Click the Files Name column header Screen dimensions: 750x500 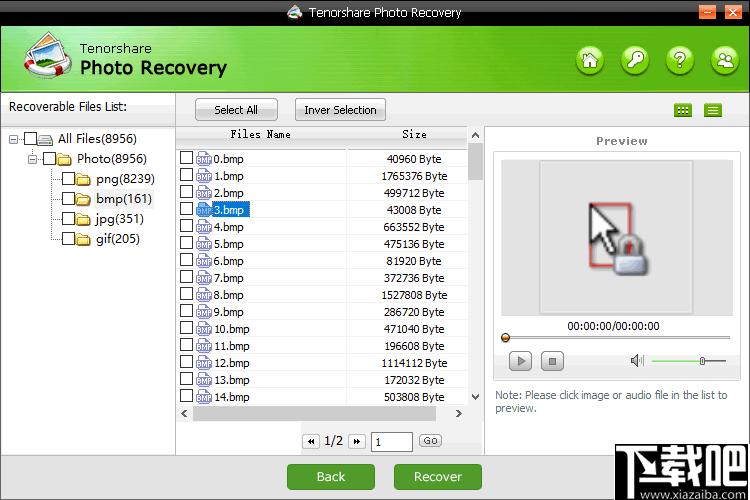pyautogui.click(x=261, y=134)
